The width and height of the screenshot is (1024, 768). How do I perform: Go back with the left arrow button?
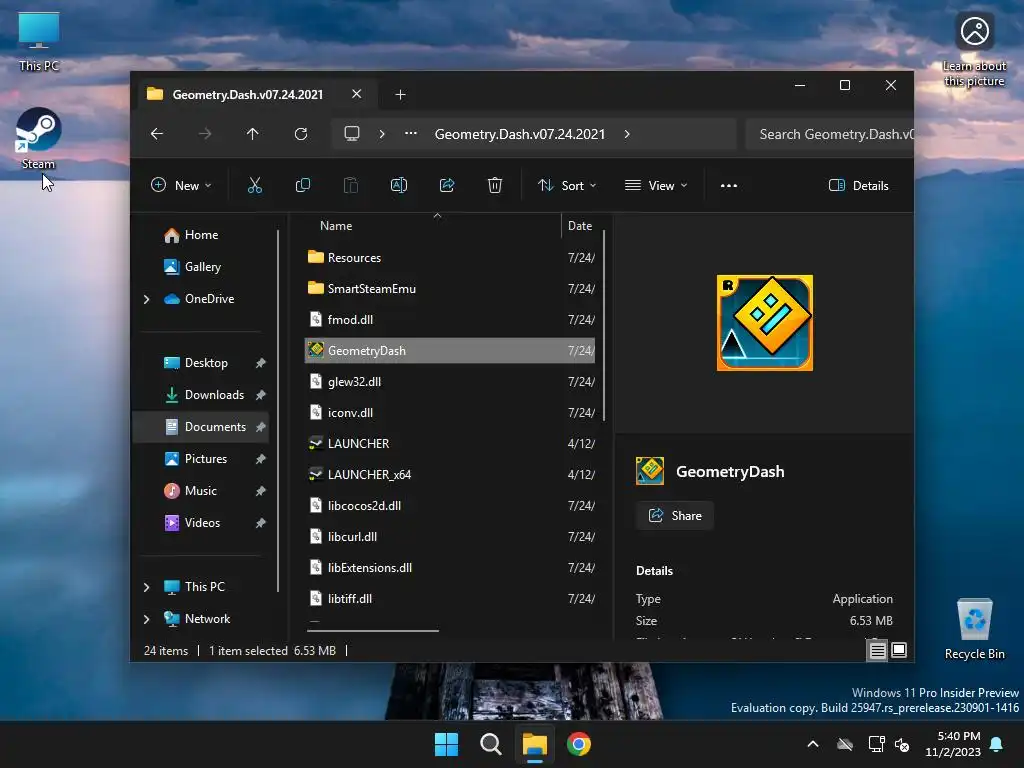point(157,134)
